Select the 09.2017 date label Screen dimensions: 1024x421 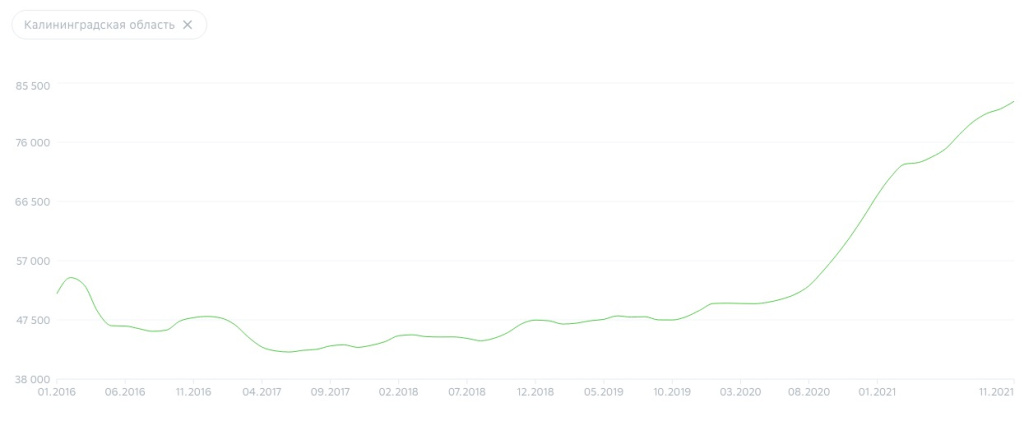(330, 392)
